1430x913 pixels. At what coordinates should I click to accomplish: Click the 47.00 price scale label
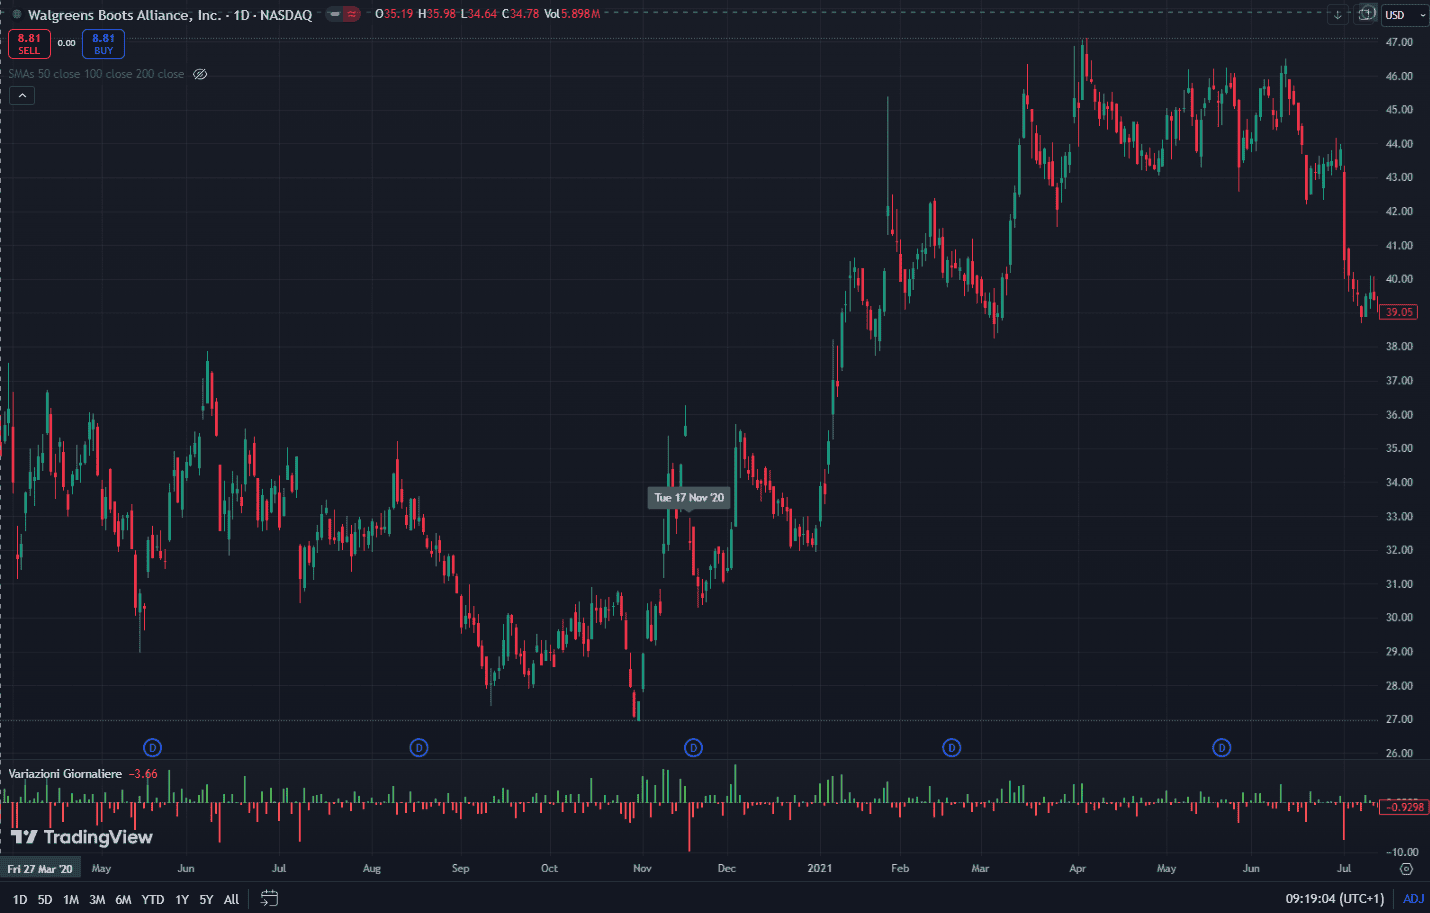[1399, 42]
